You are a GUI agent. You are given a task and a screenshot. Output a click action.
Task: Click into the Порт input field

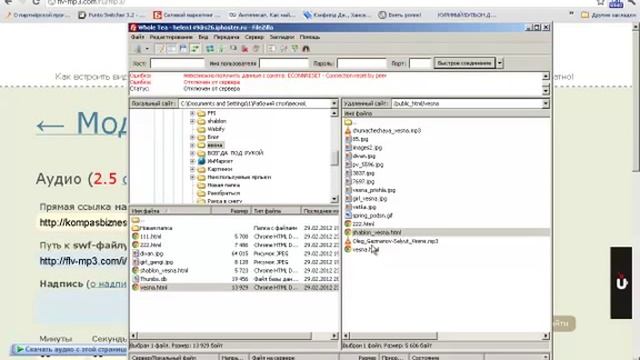[x=420, y=63]
